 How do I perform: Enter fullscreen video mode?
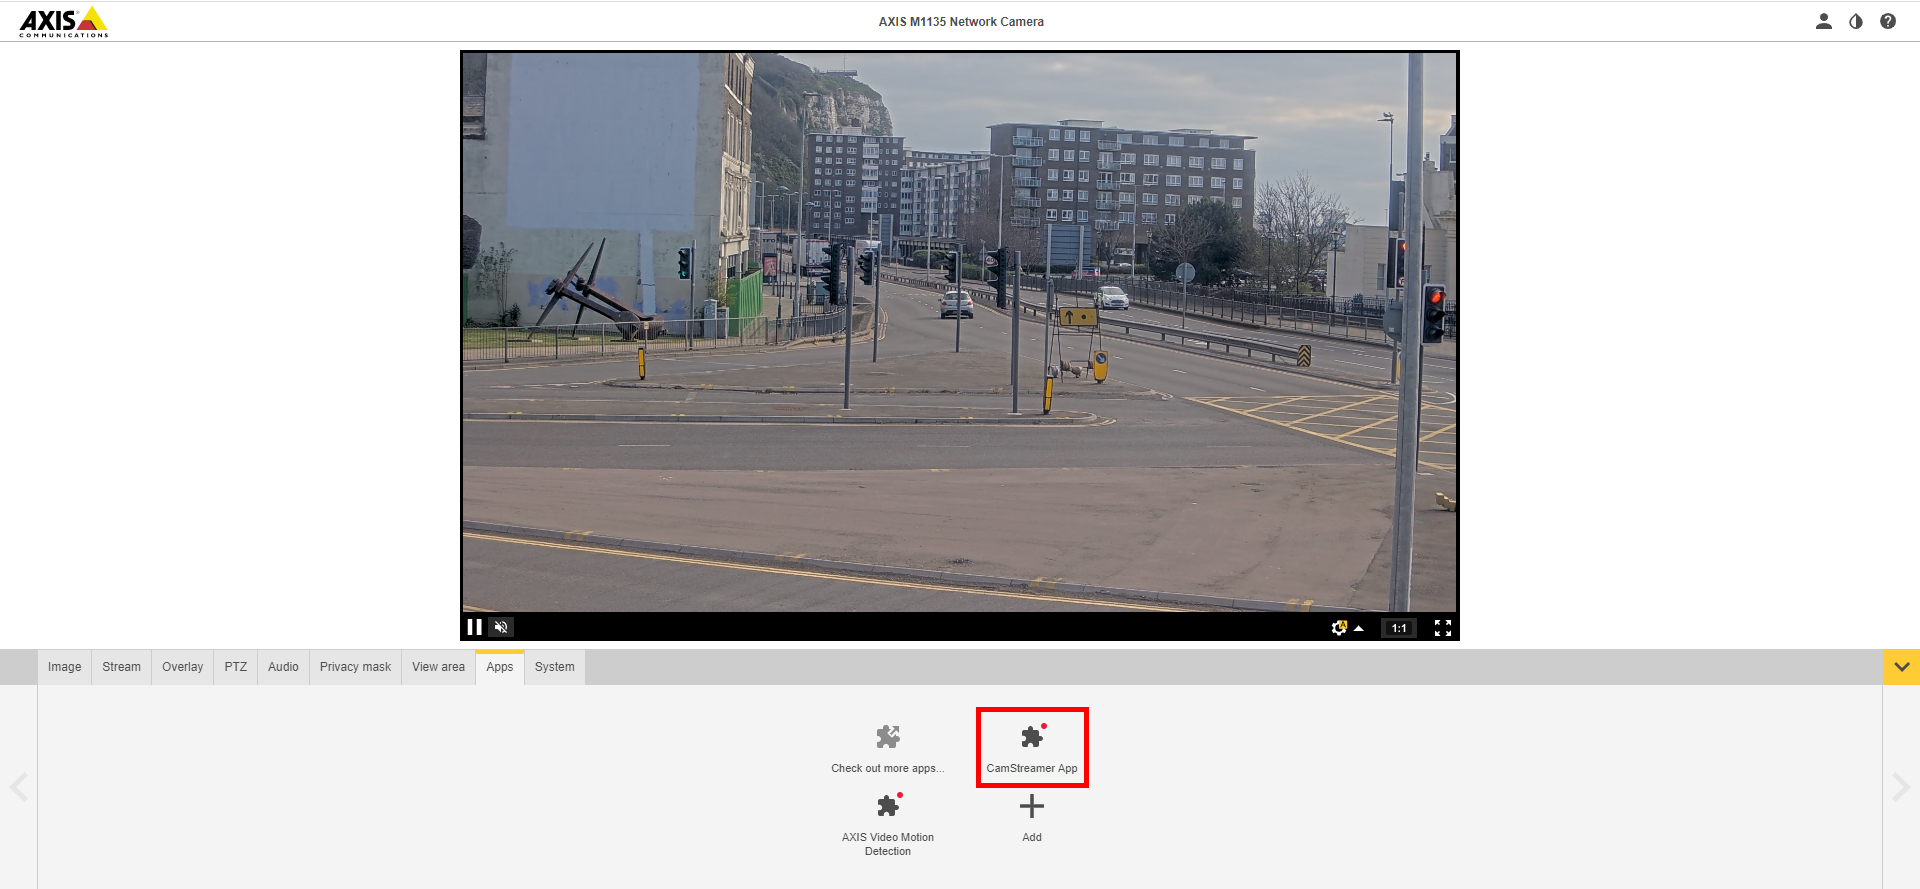pos(1442,627)
